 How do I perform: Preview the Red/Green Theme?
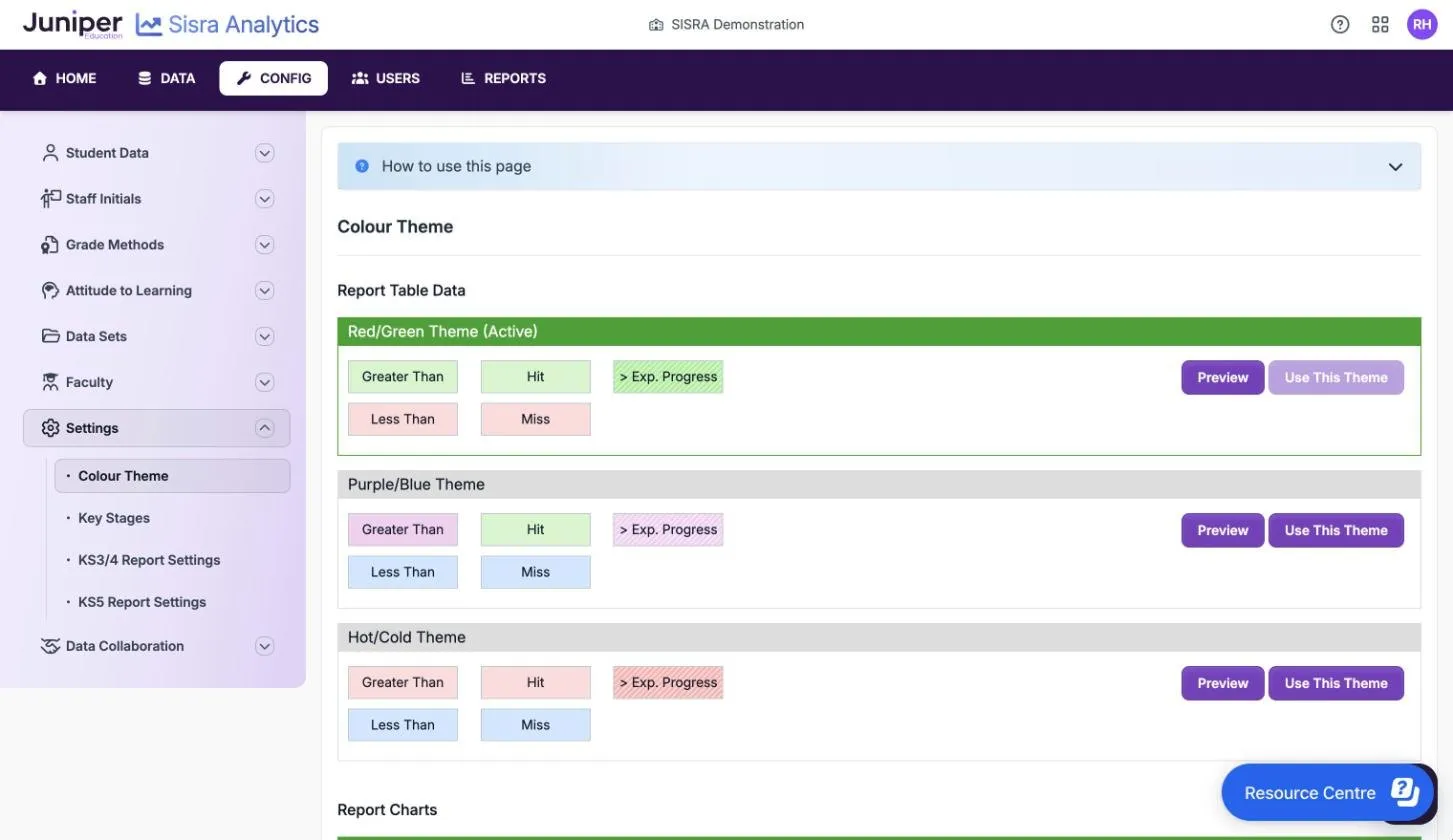click(x=1222, y=377)
